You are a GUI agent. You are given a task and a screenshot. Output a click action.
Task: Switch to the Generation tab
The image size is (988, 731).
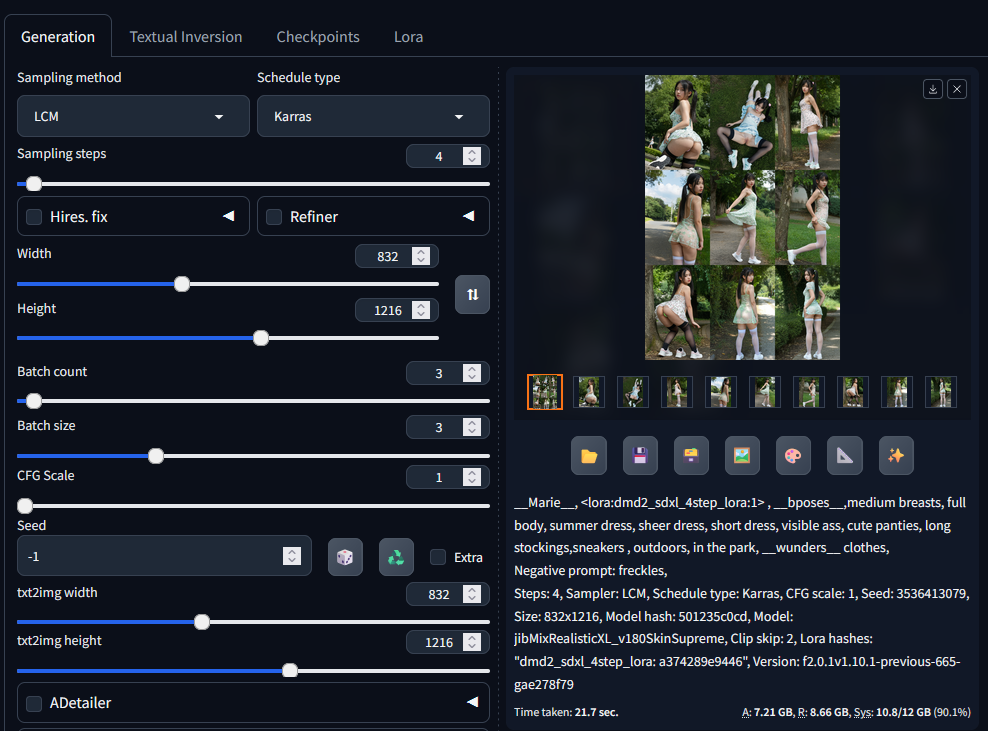(x=58, y=37)
